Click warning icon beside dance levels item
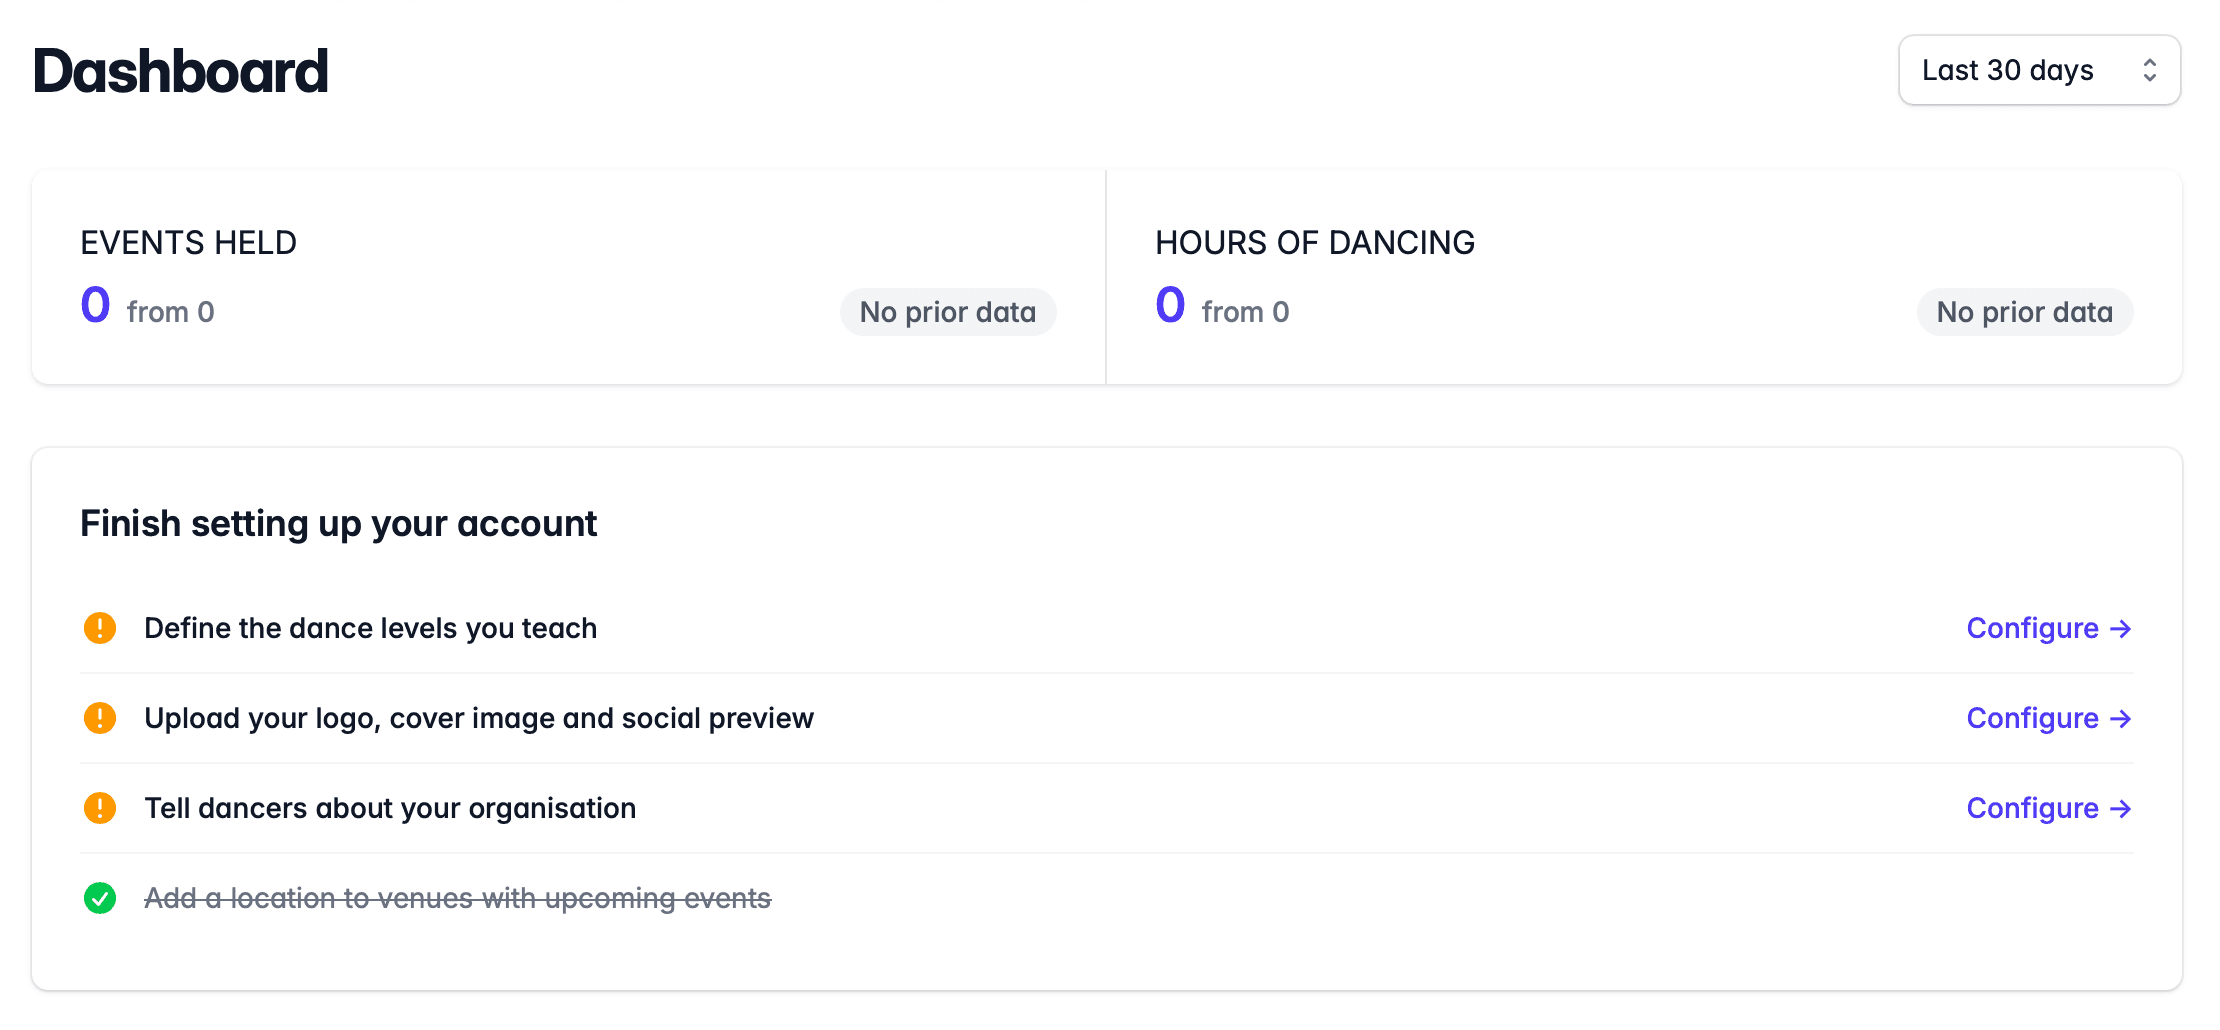Screen dimensions: 2220x1030 pyautogui.click(x=100, y=628)
